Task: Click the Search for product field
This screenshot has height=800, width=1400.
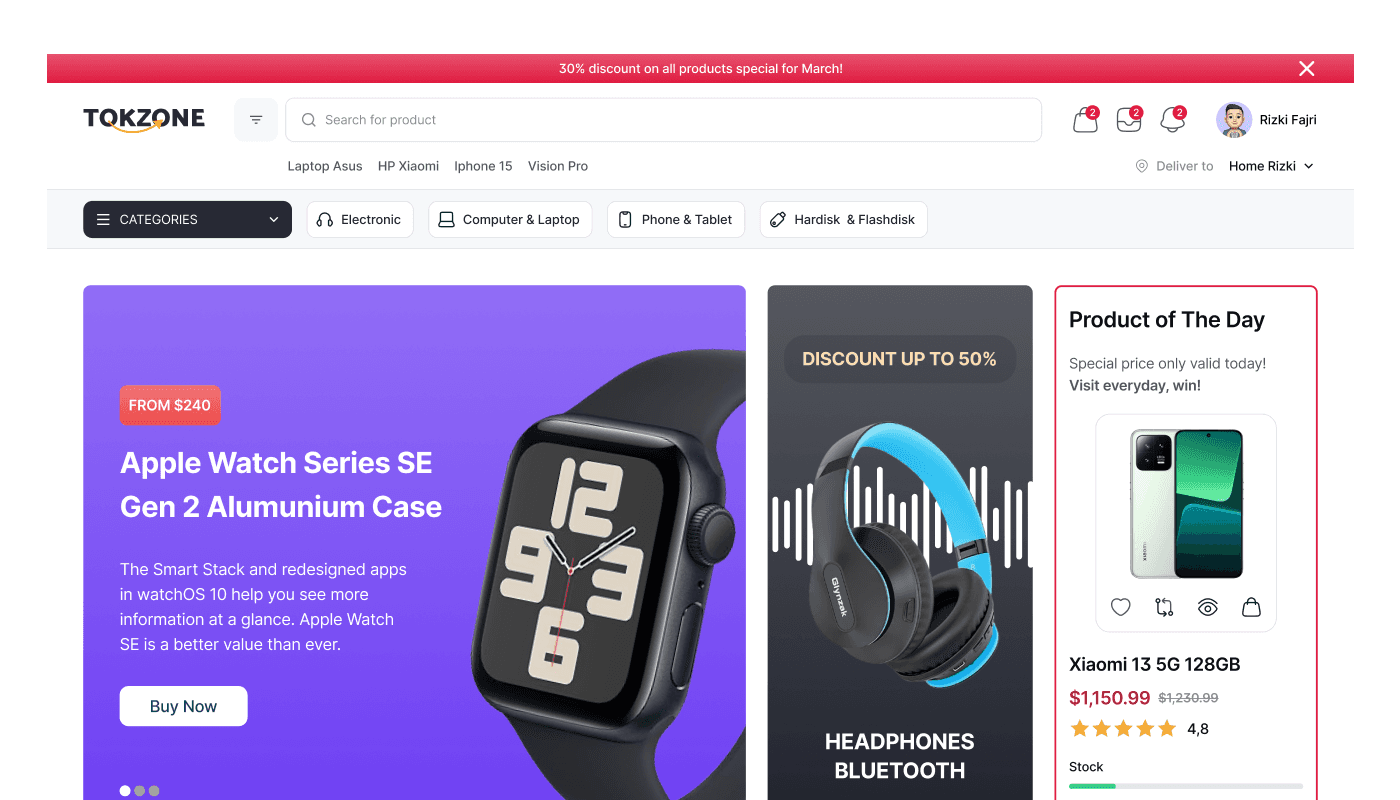Action: (664, 120)
